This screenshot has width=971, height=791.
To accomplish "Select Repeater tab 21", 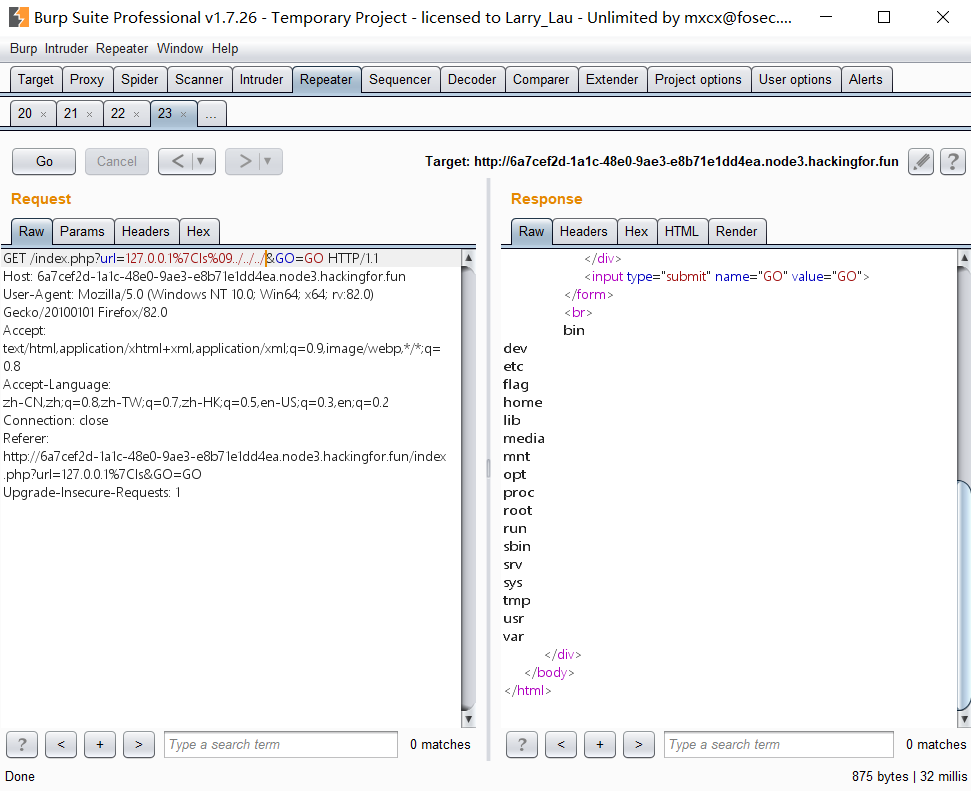I will click(x=71, y=114).
